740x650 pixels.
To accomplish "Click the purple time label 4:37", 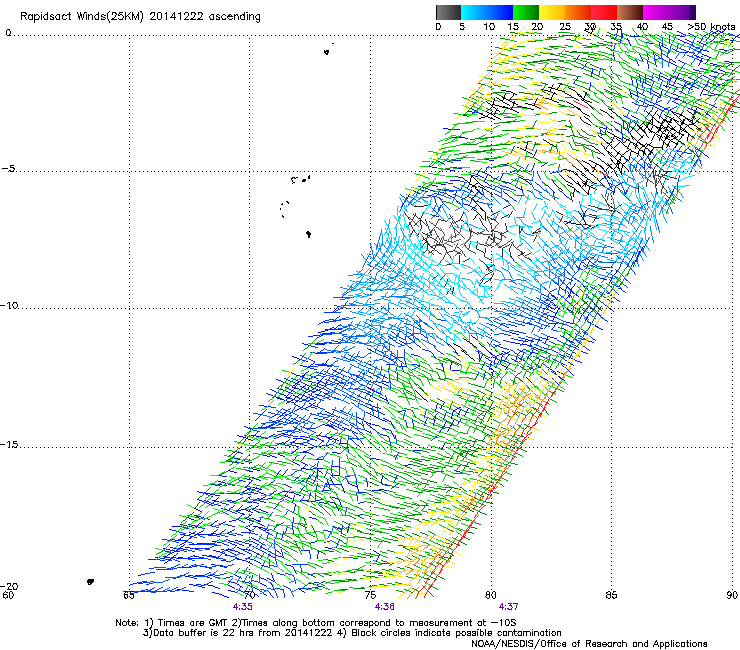I will [x=508, y=607].
